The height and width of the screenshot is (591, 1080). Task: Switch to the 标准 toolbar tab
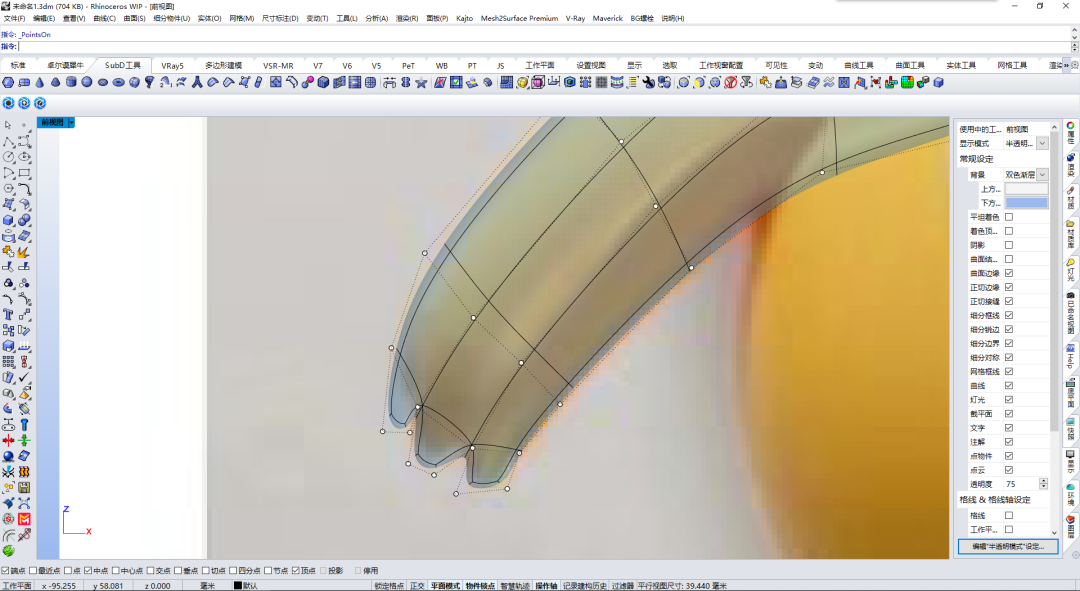[19, 65]
